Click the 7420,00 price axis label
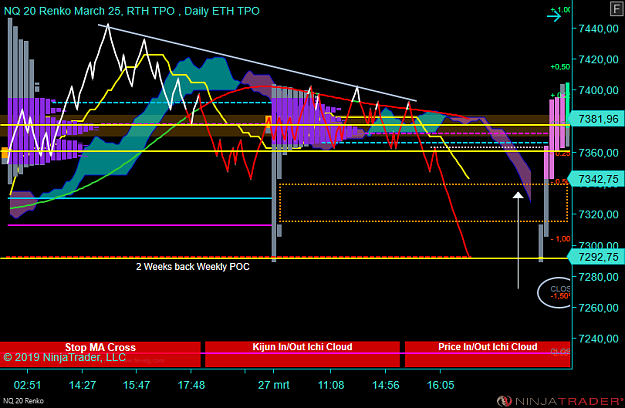Viewport: 625px width, 408px height. 598,59
